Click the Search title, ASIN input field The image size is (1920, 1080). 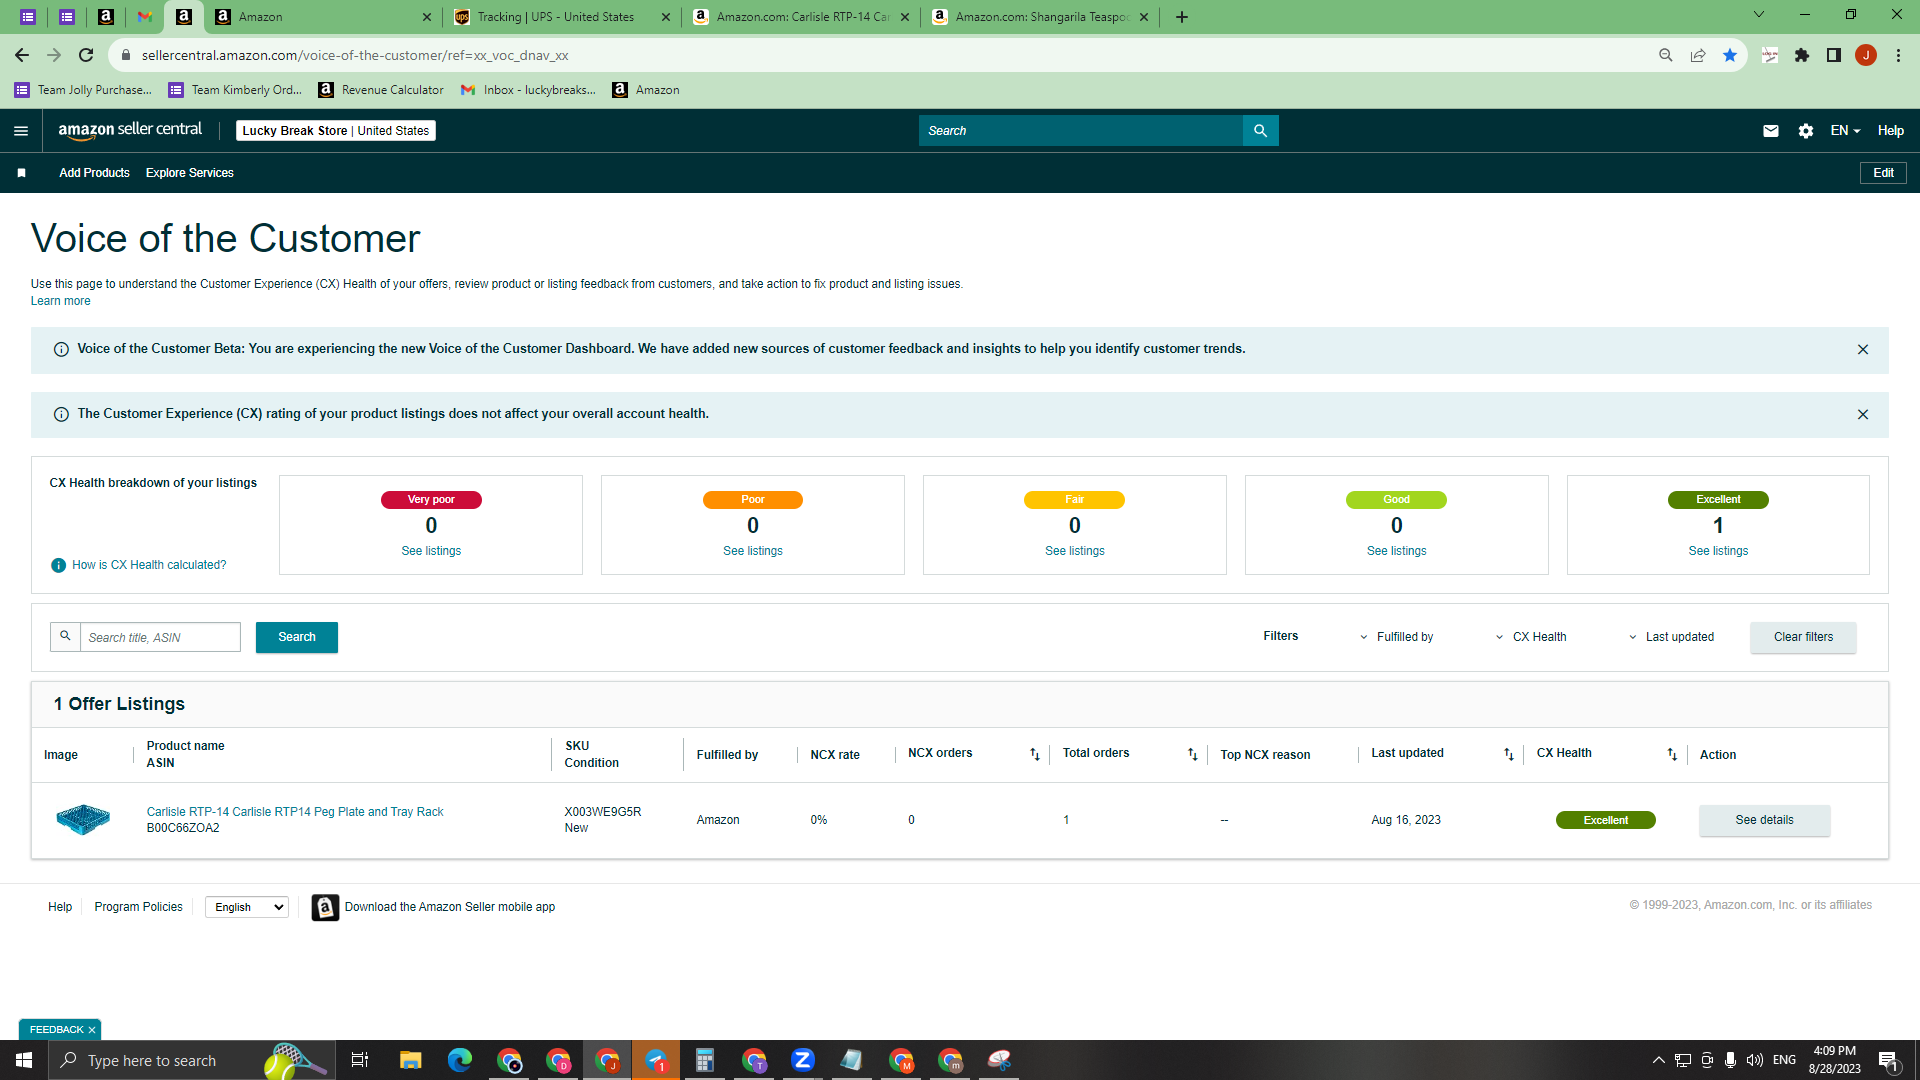[x=160, y=638]
